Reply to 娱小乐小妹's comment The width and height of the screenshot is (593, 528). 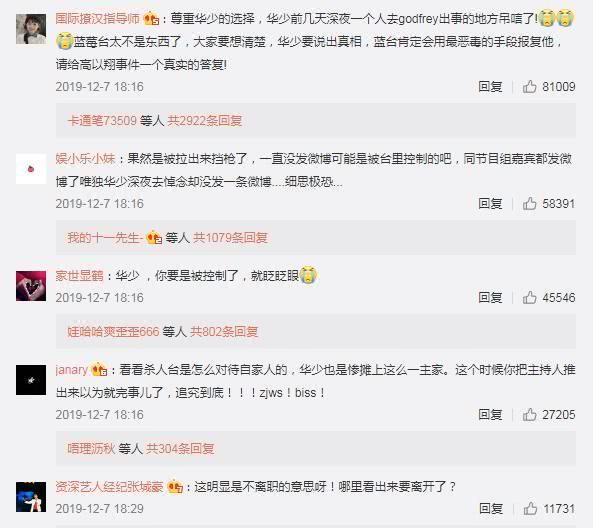click(490, 203)
